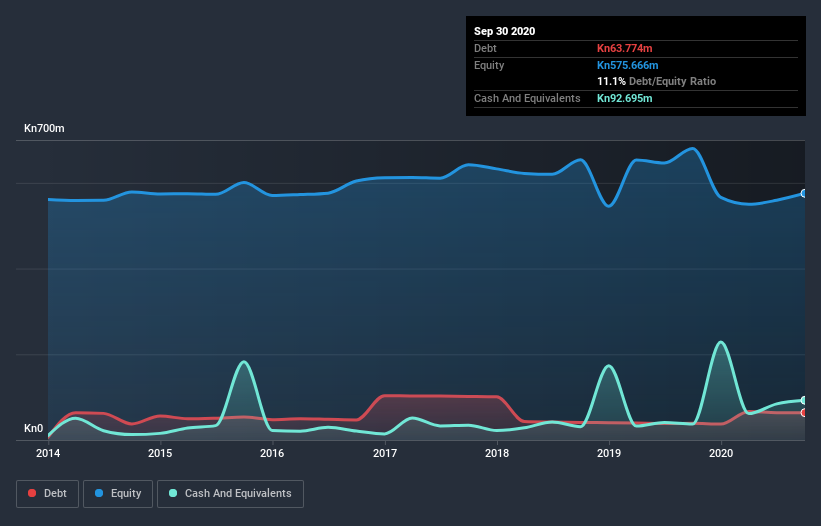Click the Kn700m y-axis label
Screen dimensions: 821x526
point(45,128)
